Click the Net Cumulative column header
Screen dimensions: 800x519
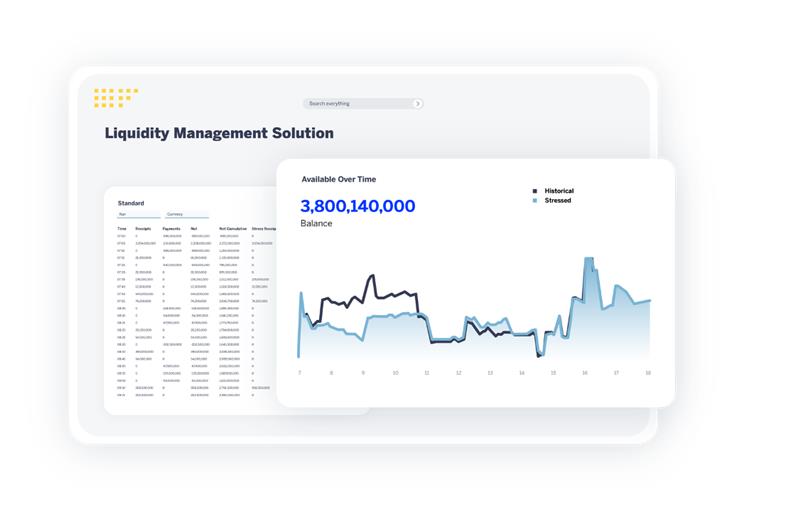pos(233,229)
